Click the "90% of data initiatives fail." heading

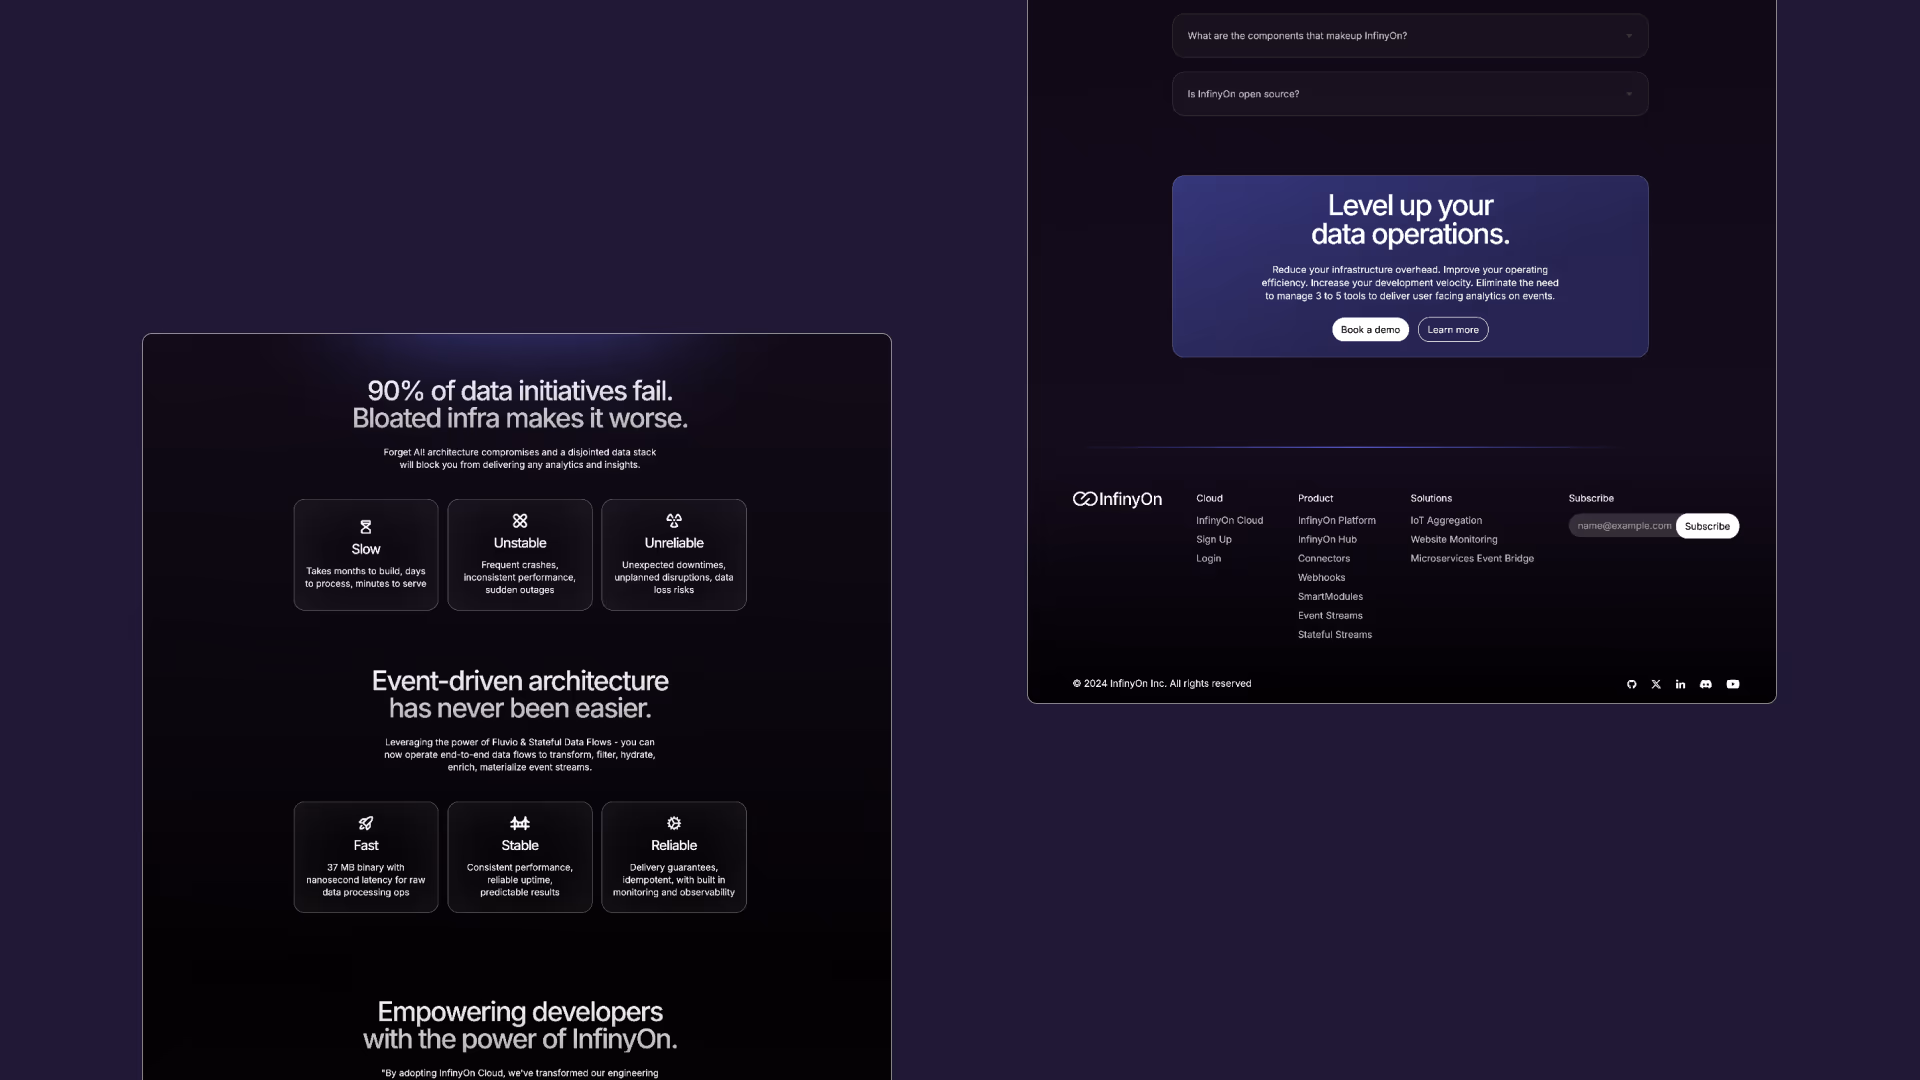tap(520, 391)
